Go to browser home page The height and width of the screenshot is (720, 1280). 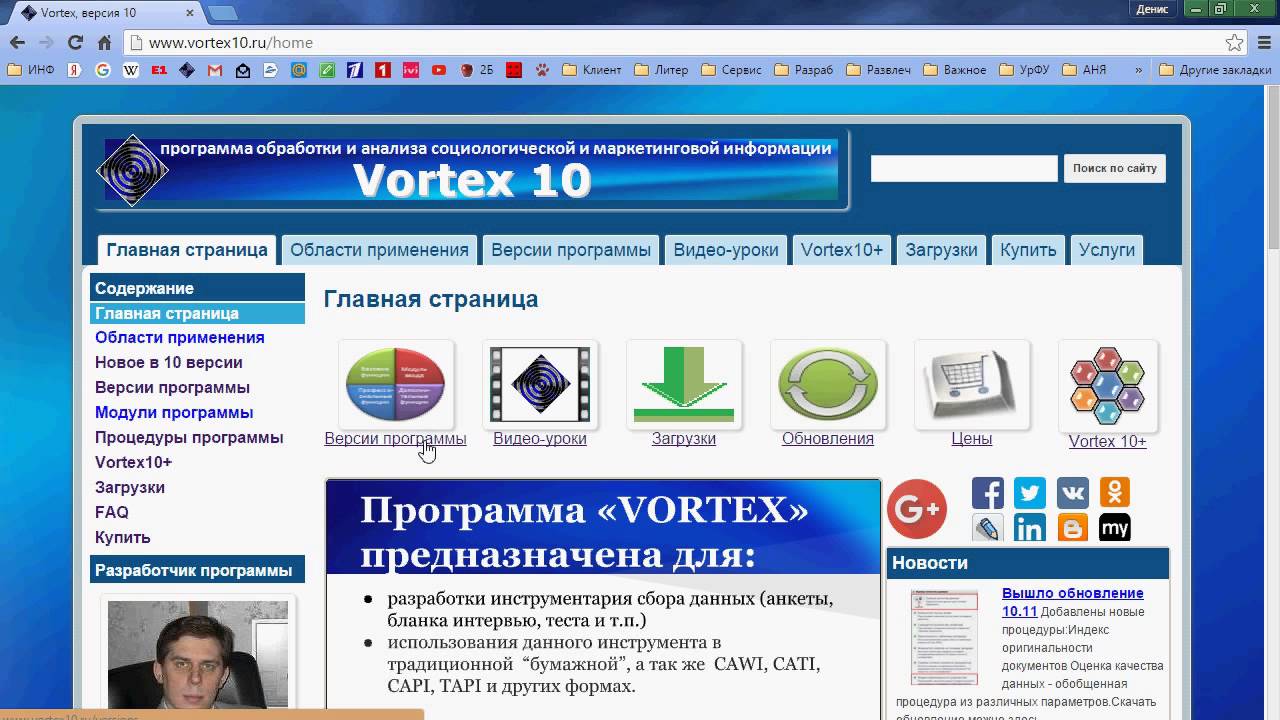click(104, 42)
